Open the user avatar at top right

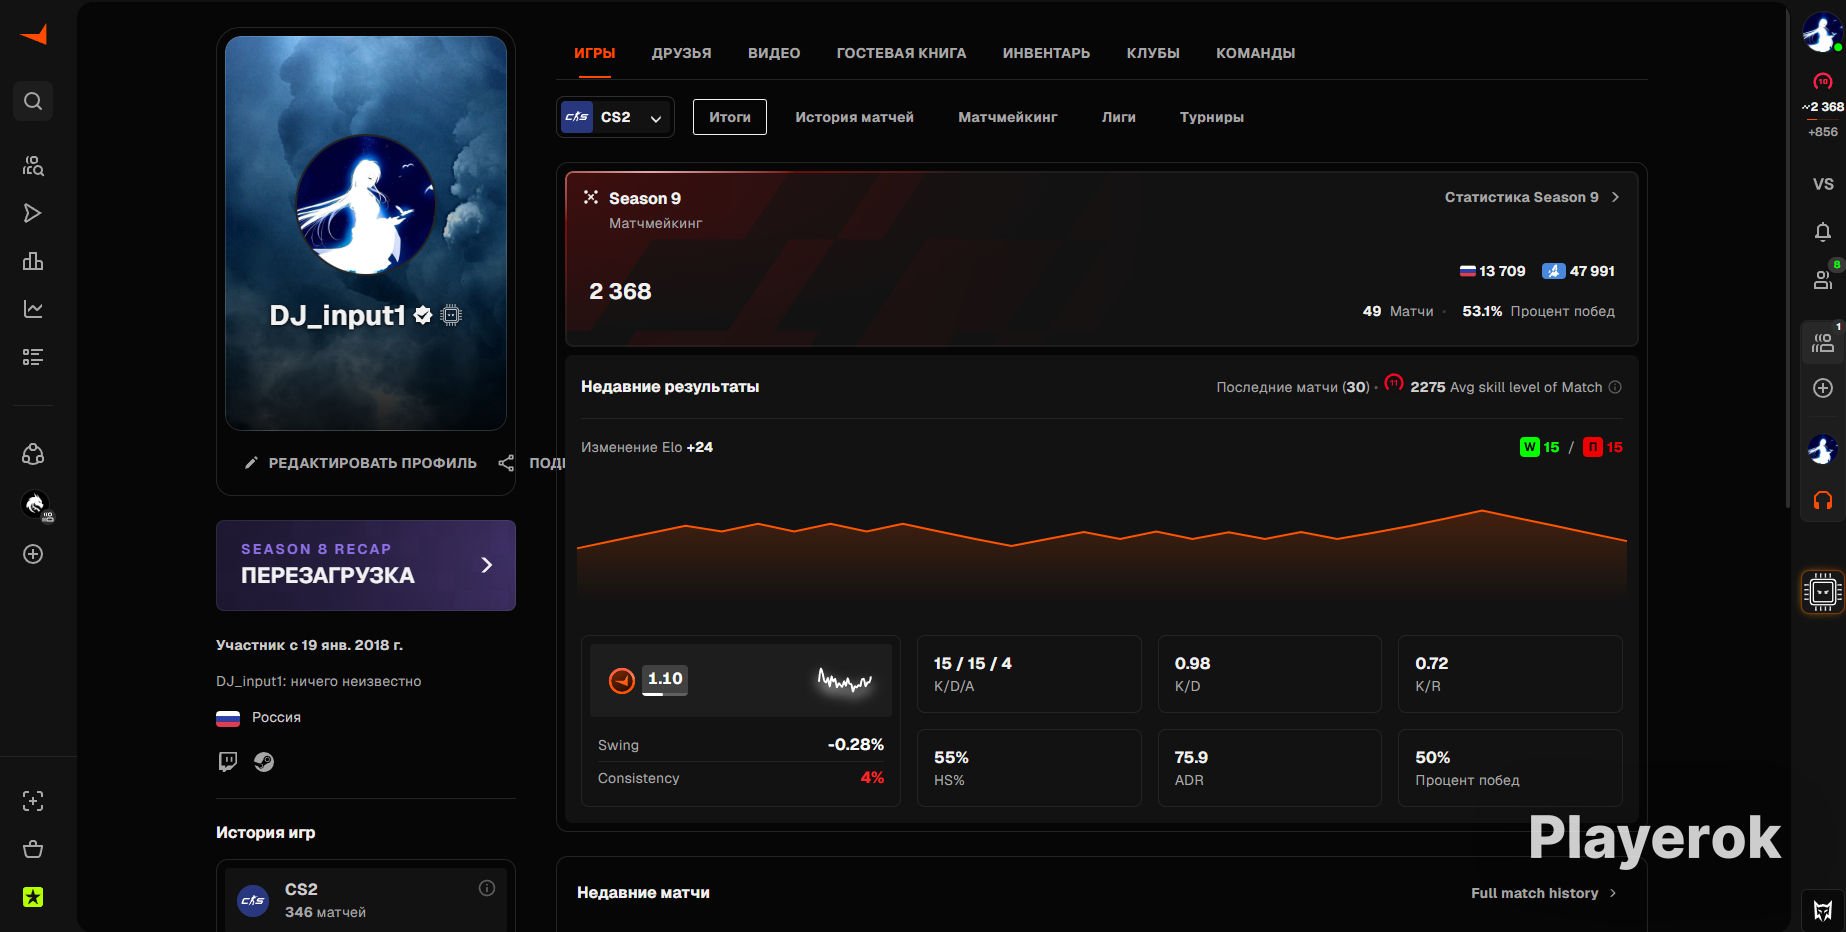point(1822,33)
